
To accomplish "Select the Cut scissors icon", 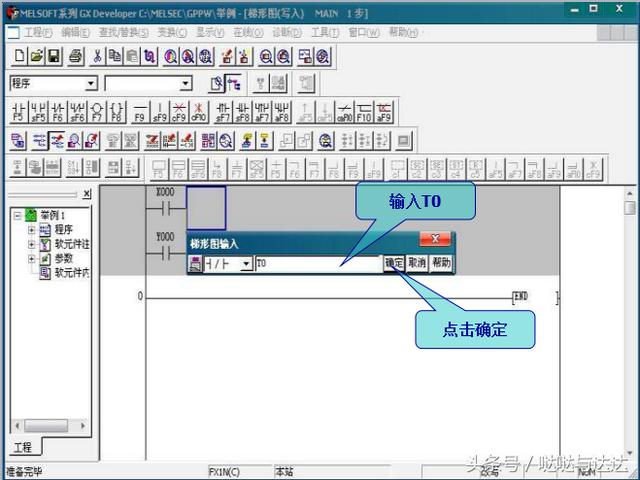I will (97, 56).
